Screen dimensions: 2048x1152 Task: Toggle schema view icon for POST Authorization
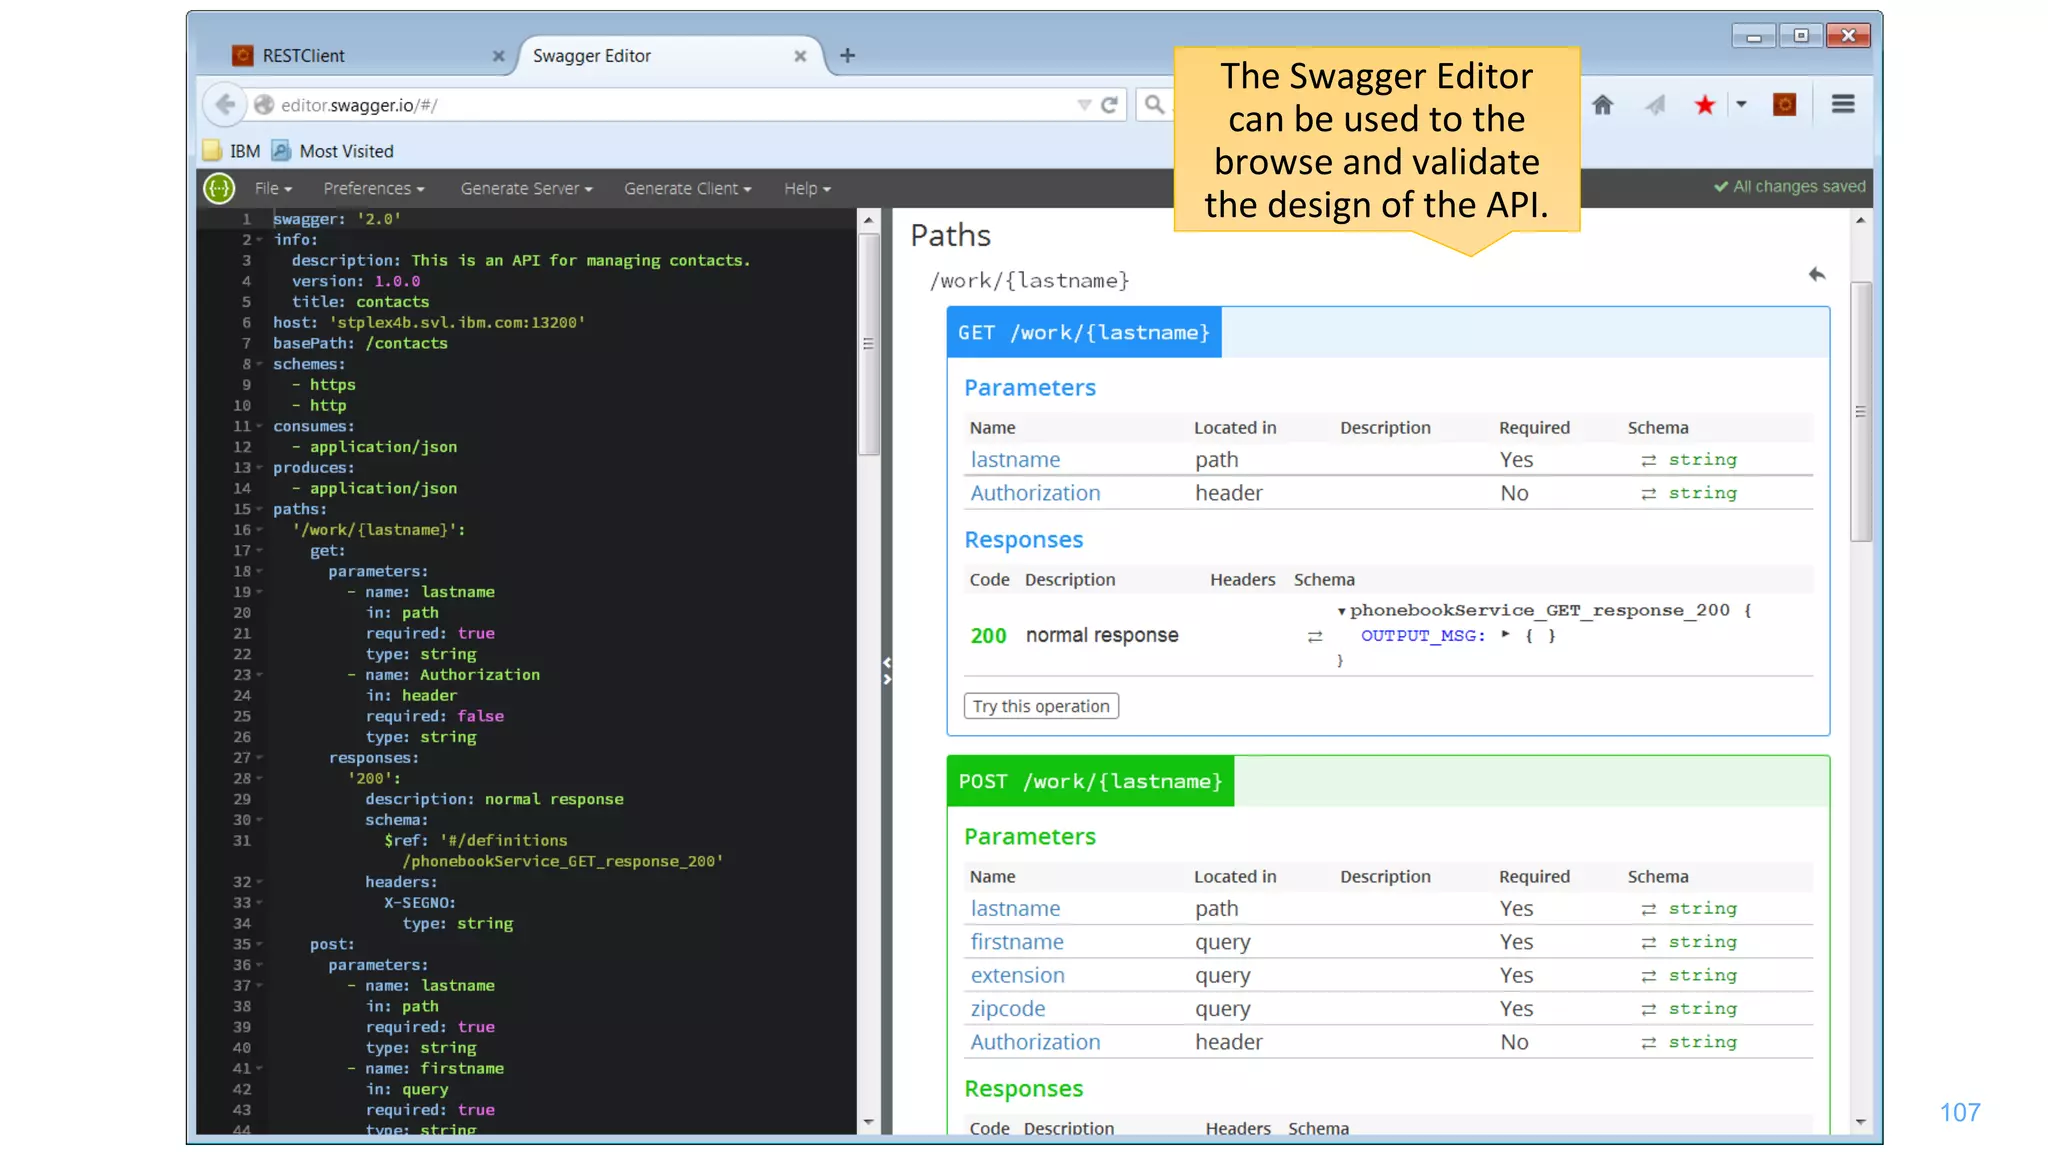(x=1648, y=1043)
